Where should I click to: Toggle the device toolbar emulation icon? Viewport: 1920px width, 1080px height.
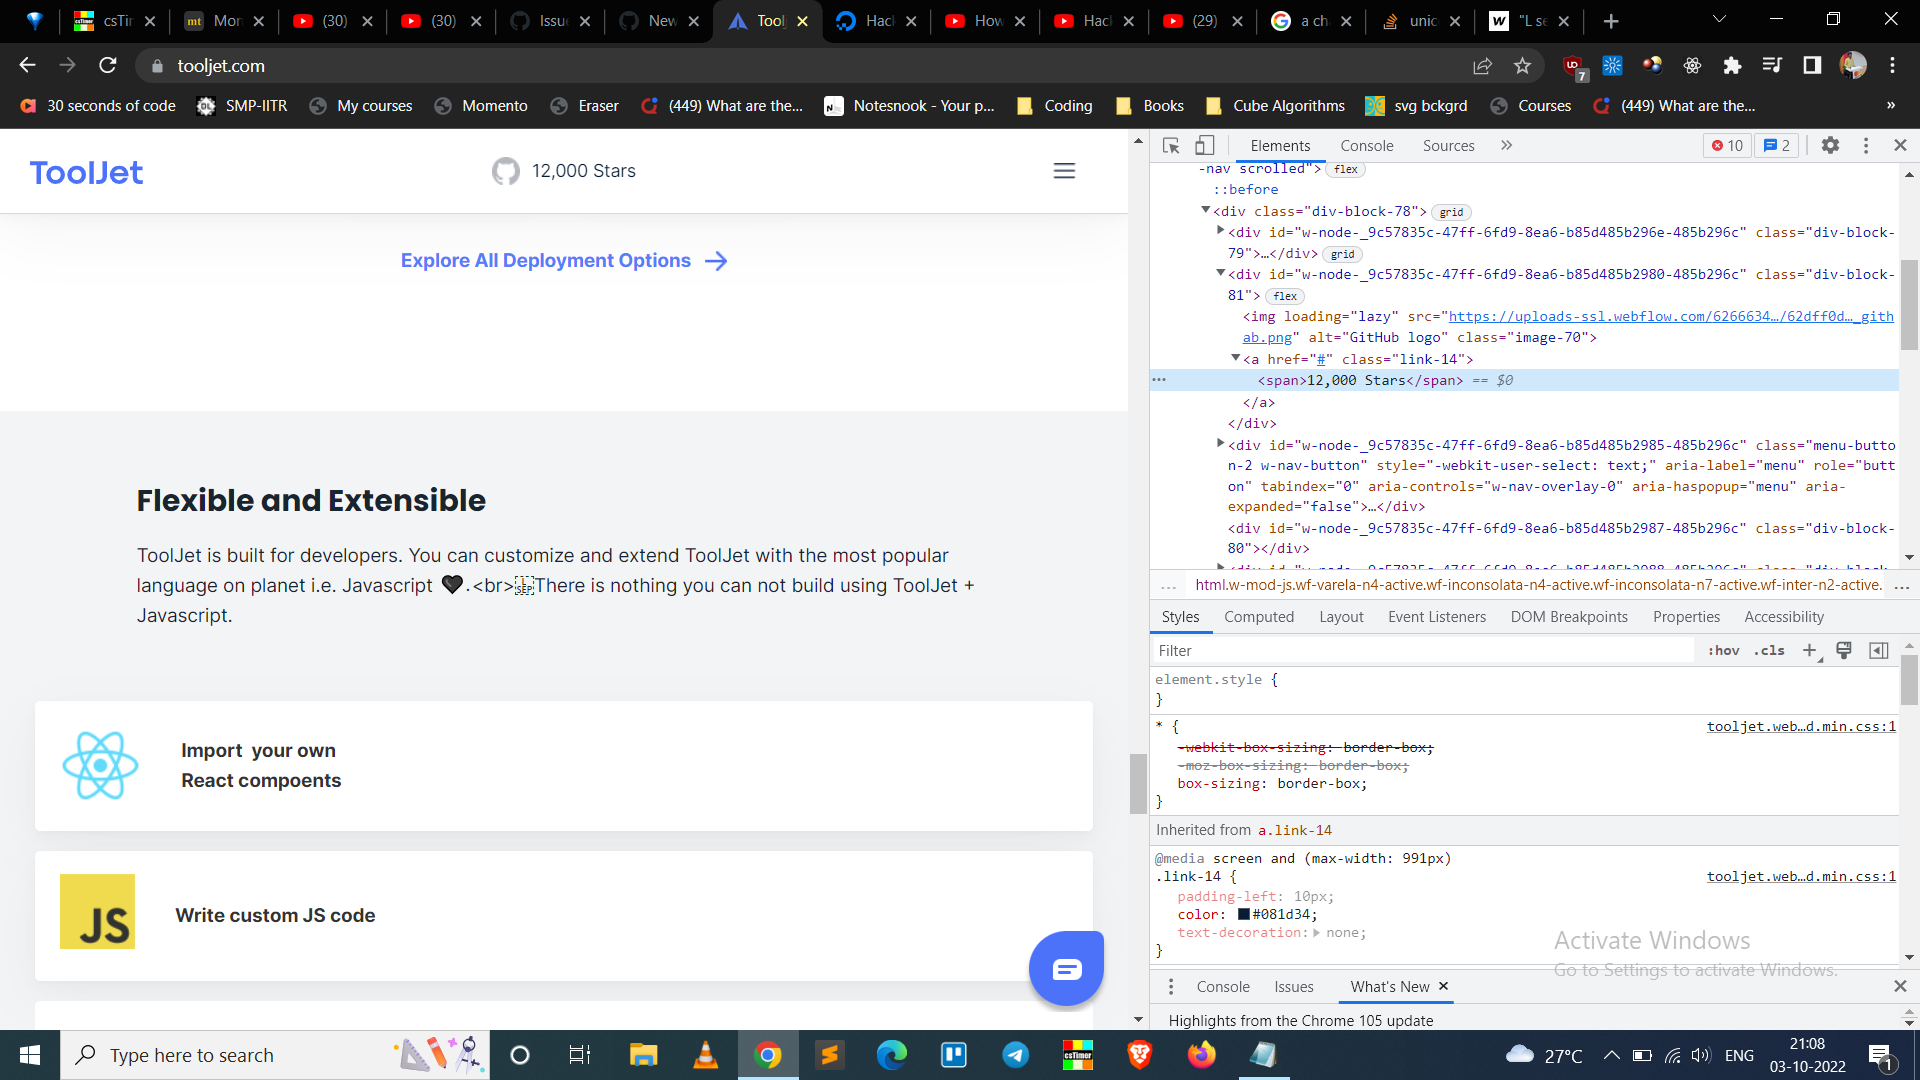click(x=1203, y=145)
